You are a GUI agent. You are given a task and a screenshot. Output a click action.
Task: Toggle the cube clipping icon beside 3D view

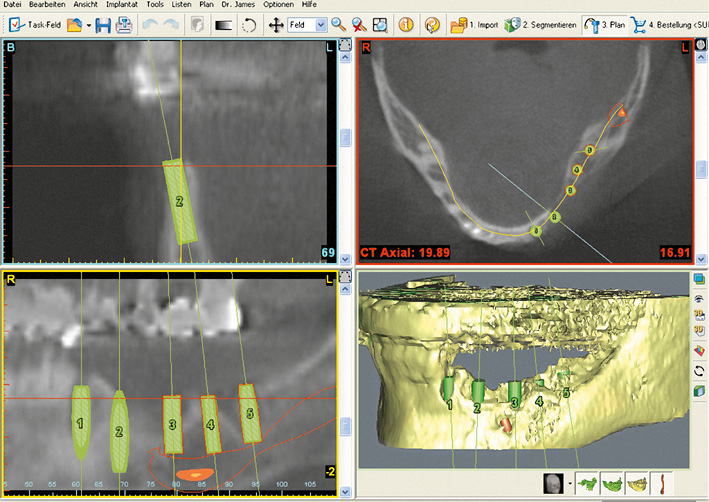697,391
